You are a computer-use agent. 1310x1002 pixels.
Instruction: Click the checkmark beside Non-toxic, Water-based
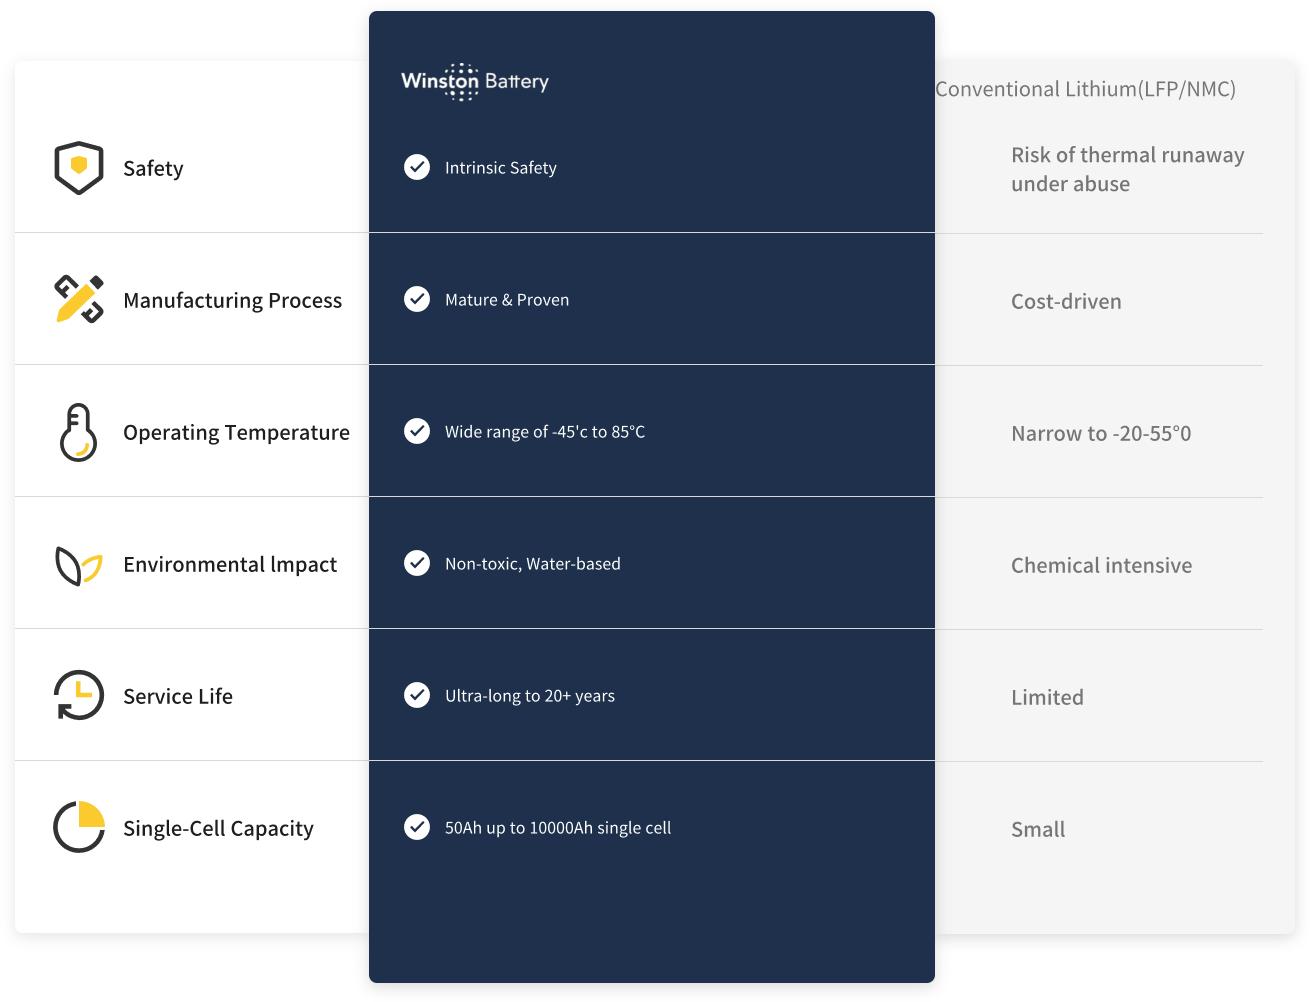coord(417,563)
